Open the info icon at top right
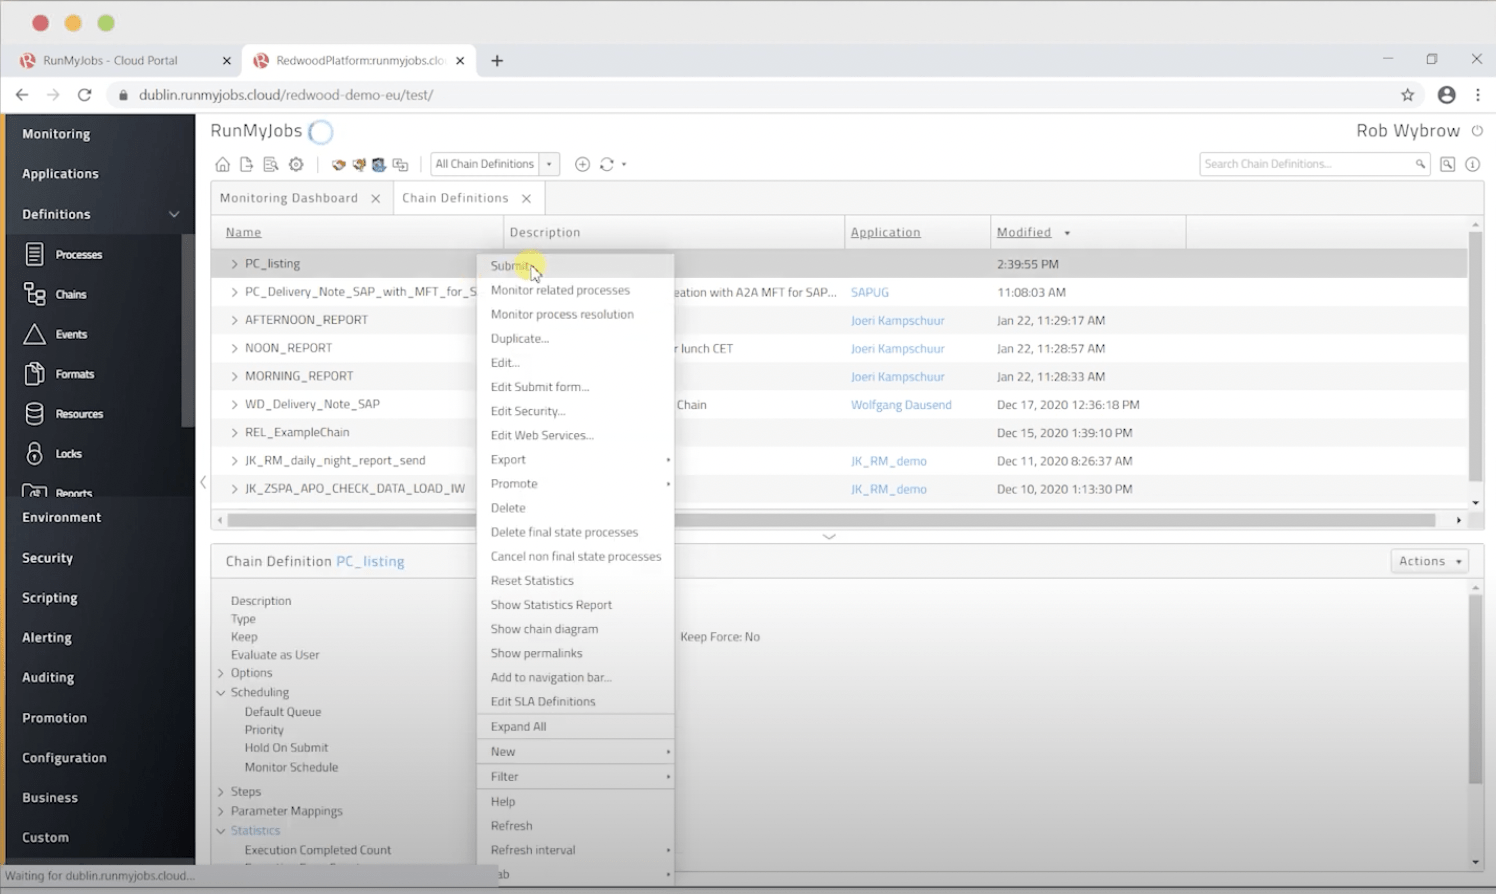The width and height of the screenshot is (1496, 894). [1473, 164]
